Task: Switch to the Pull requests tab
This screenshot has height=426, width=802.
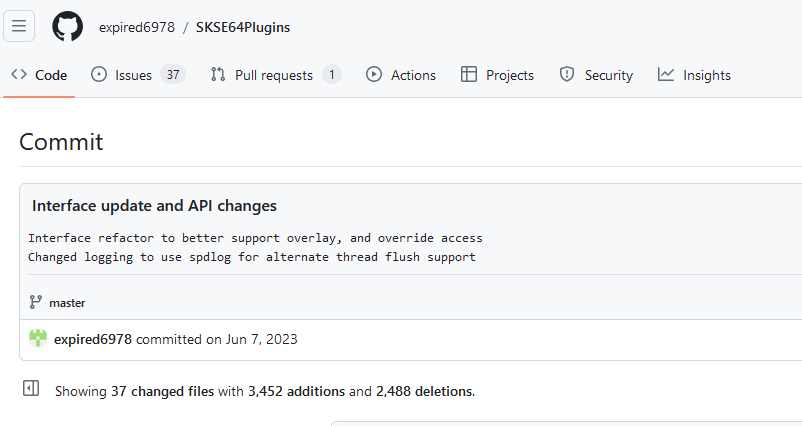Action: point(274,75)
